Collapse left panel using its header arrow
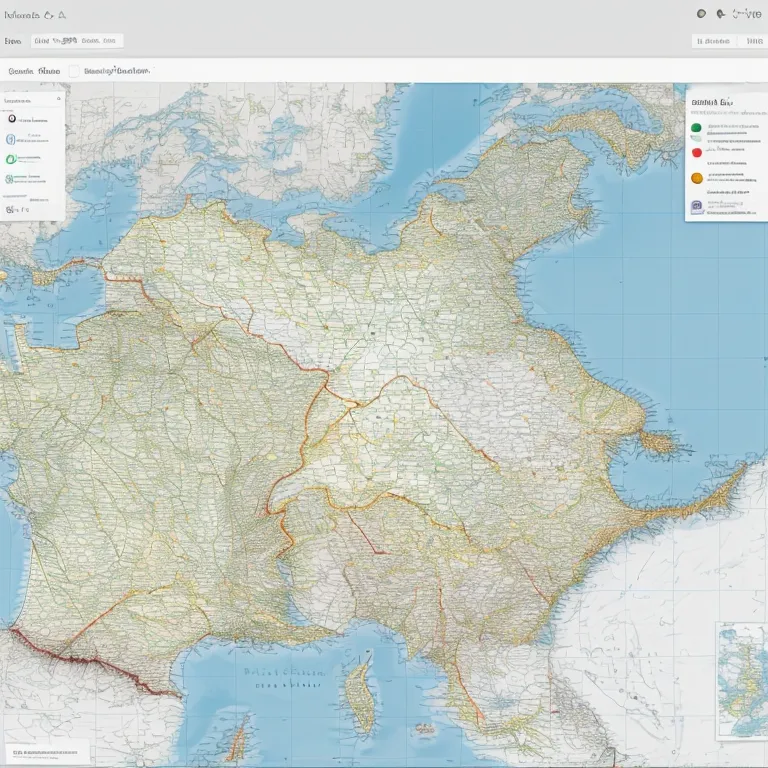The image size is (768, 768). coord(57,100)
